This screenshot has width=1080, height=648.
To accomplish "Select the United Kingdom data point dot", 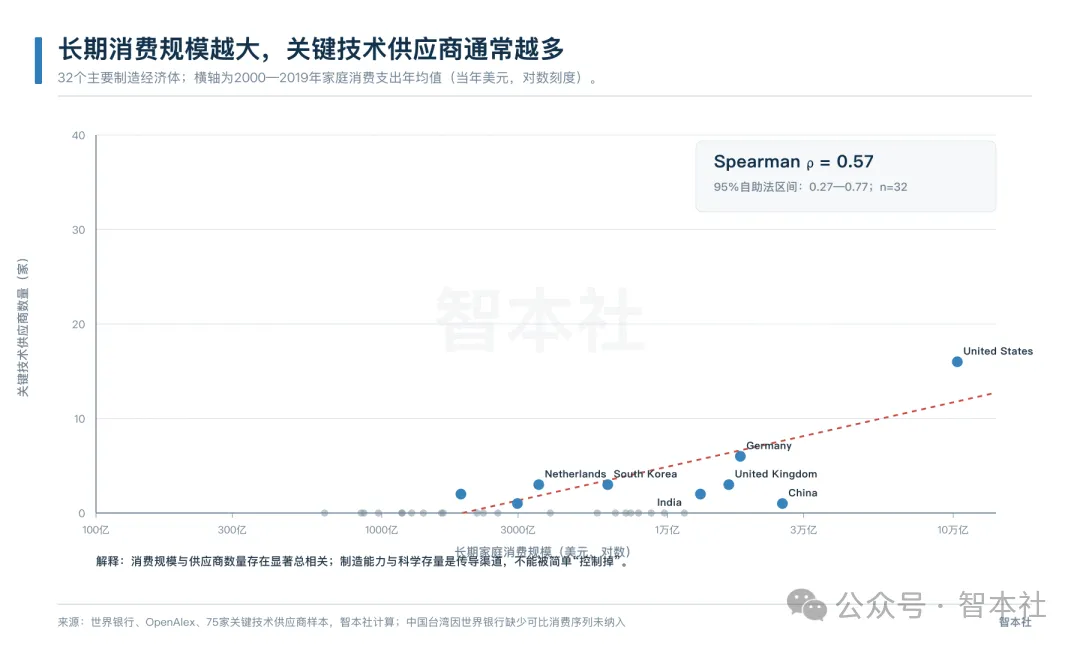I will point(728,485).
